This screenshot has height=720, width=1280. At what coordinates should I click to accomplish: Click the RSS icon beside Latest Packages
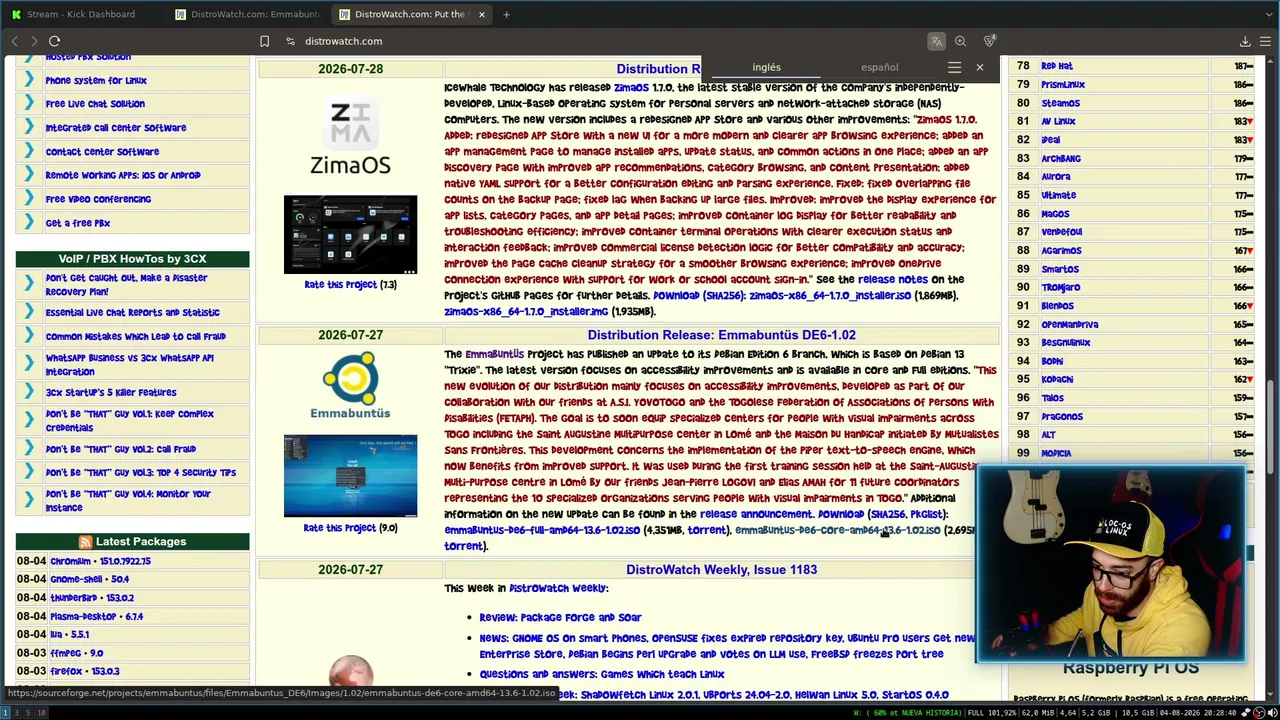pyautogui.click(x=85, y=541)
